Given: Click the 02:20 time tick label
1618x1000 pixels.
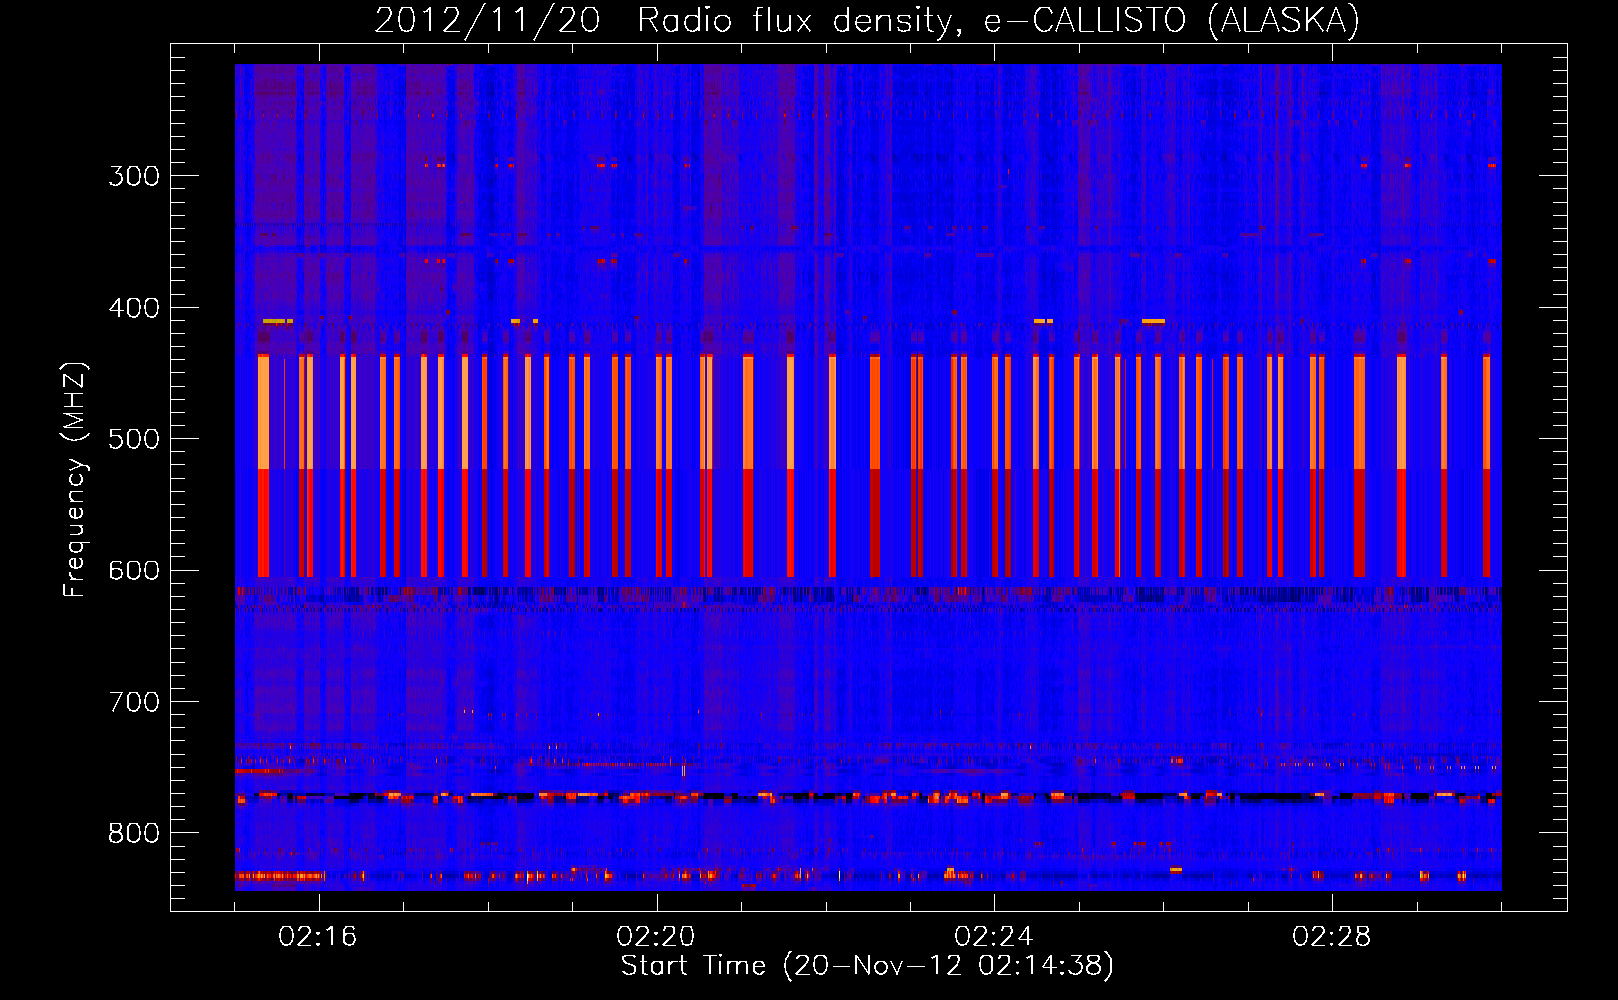Looking at the screenshot, I should [656, 937].
